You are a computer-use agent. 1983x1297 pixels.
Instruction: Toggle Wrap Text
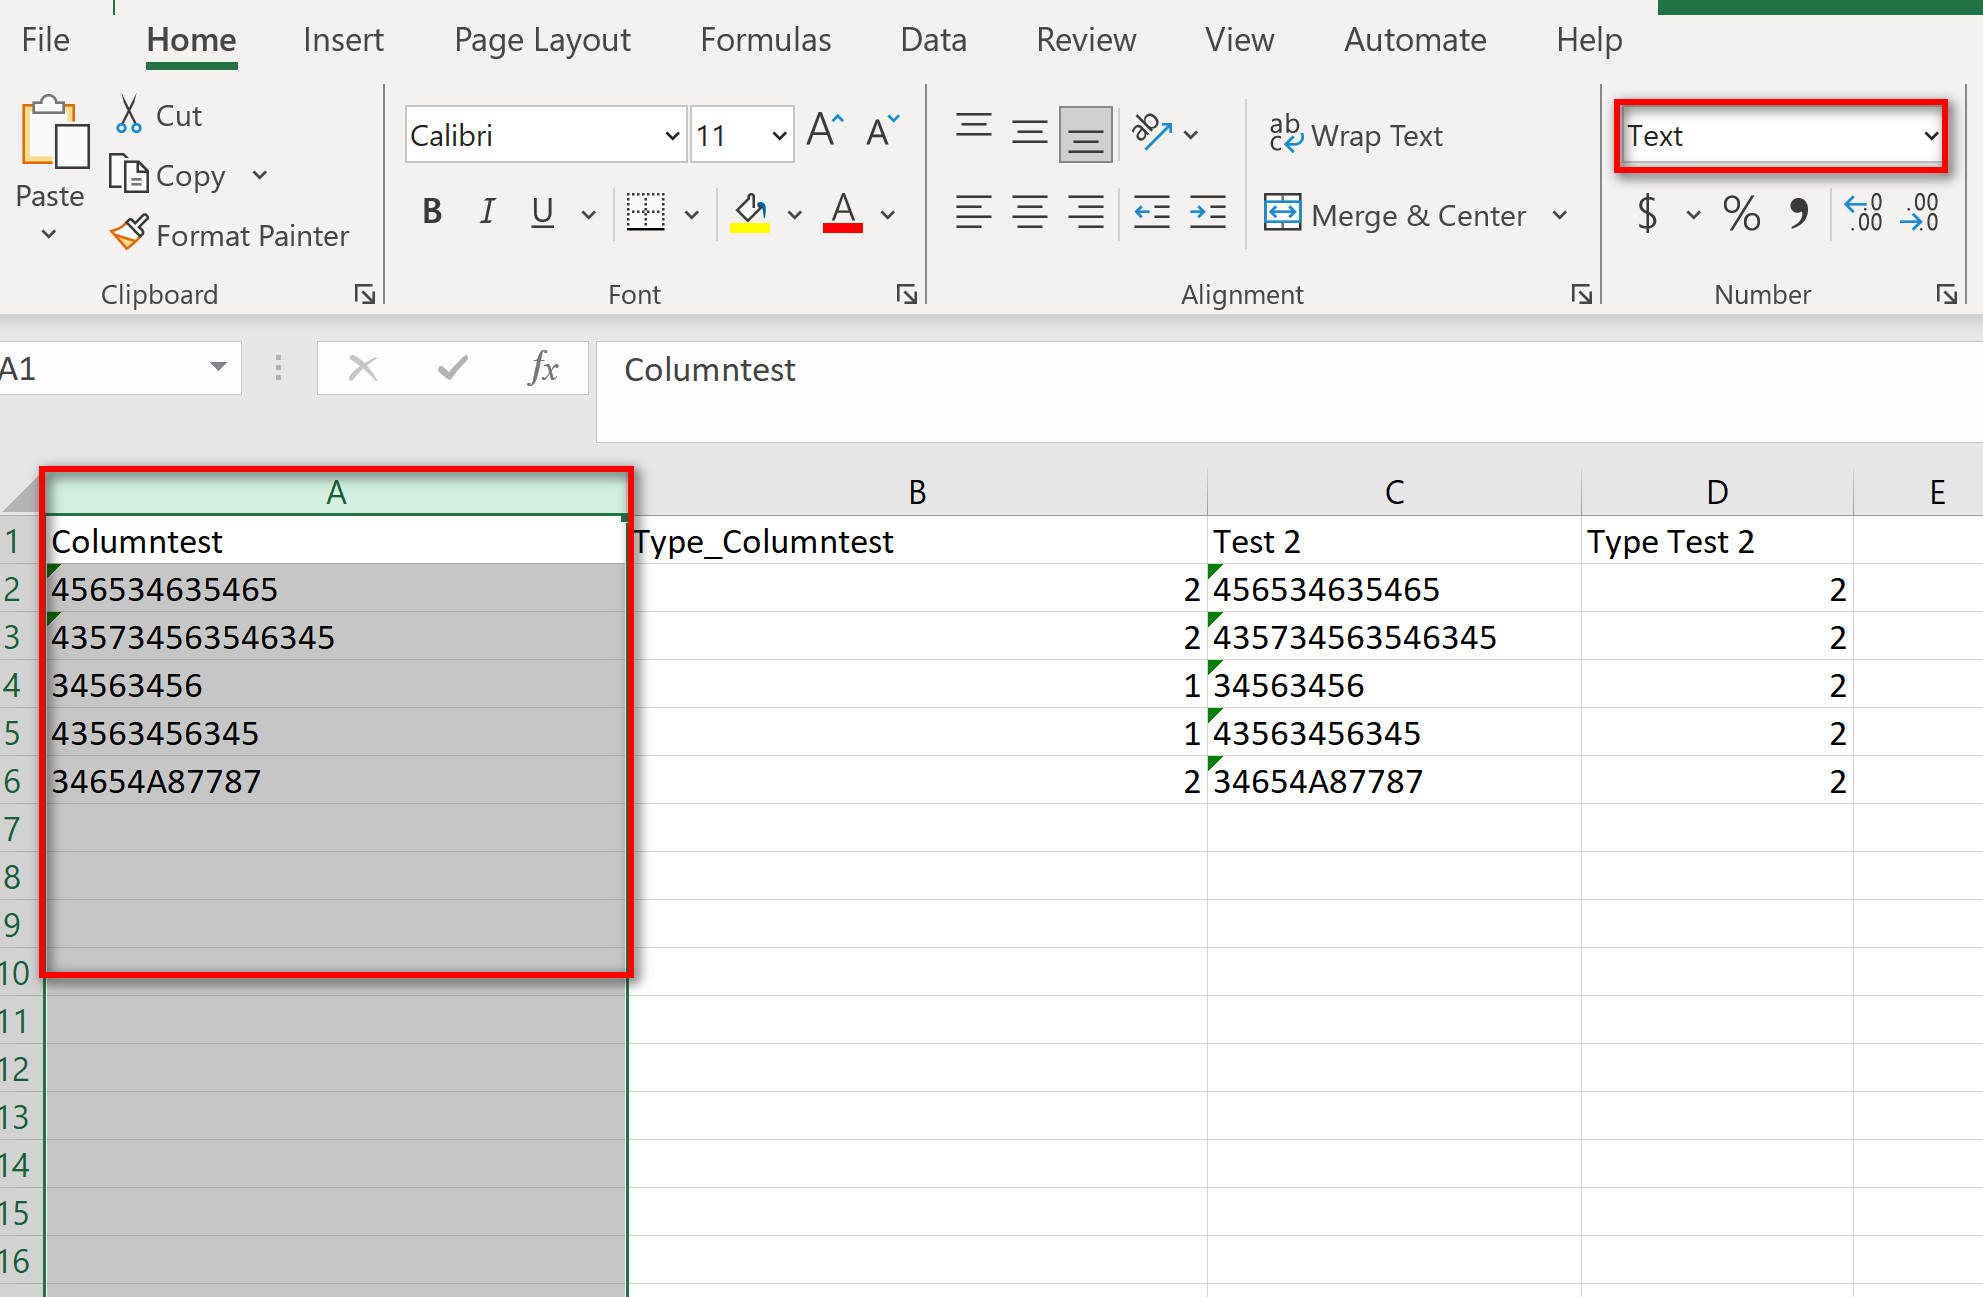[1356, 135]
